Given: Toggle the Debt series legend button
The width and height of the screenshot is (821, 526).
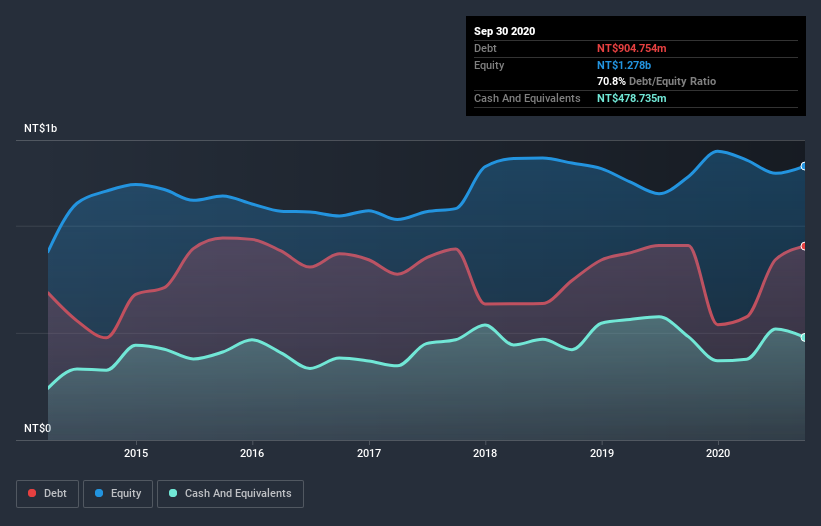Looking at the screenshot, I should pos(47,494).
